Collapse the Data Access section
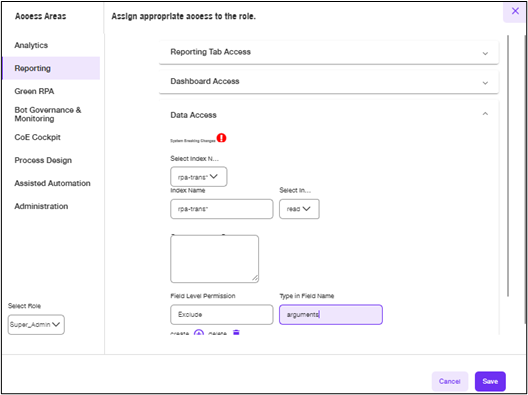The height and width of the screenshot is (395, 528). 485,114
